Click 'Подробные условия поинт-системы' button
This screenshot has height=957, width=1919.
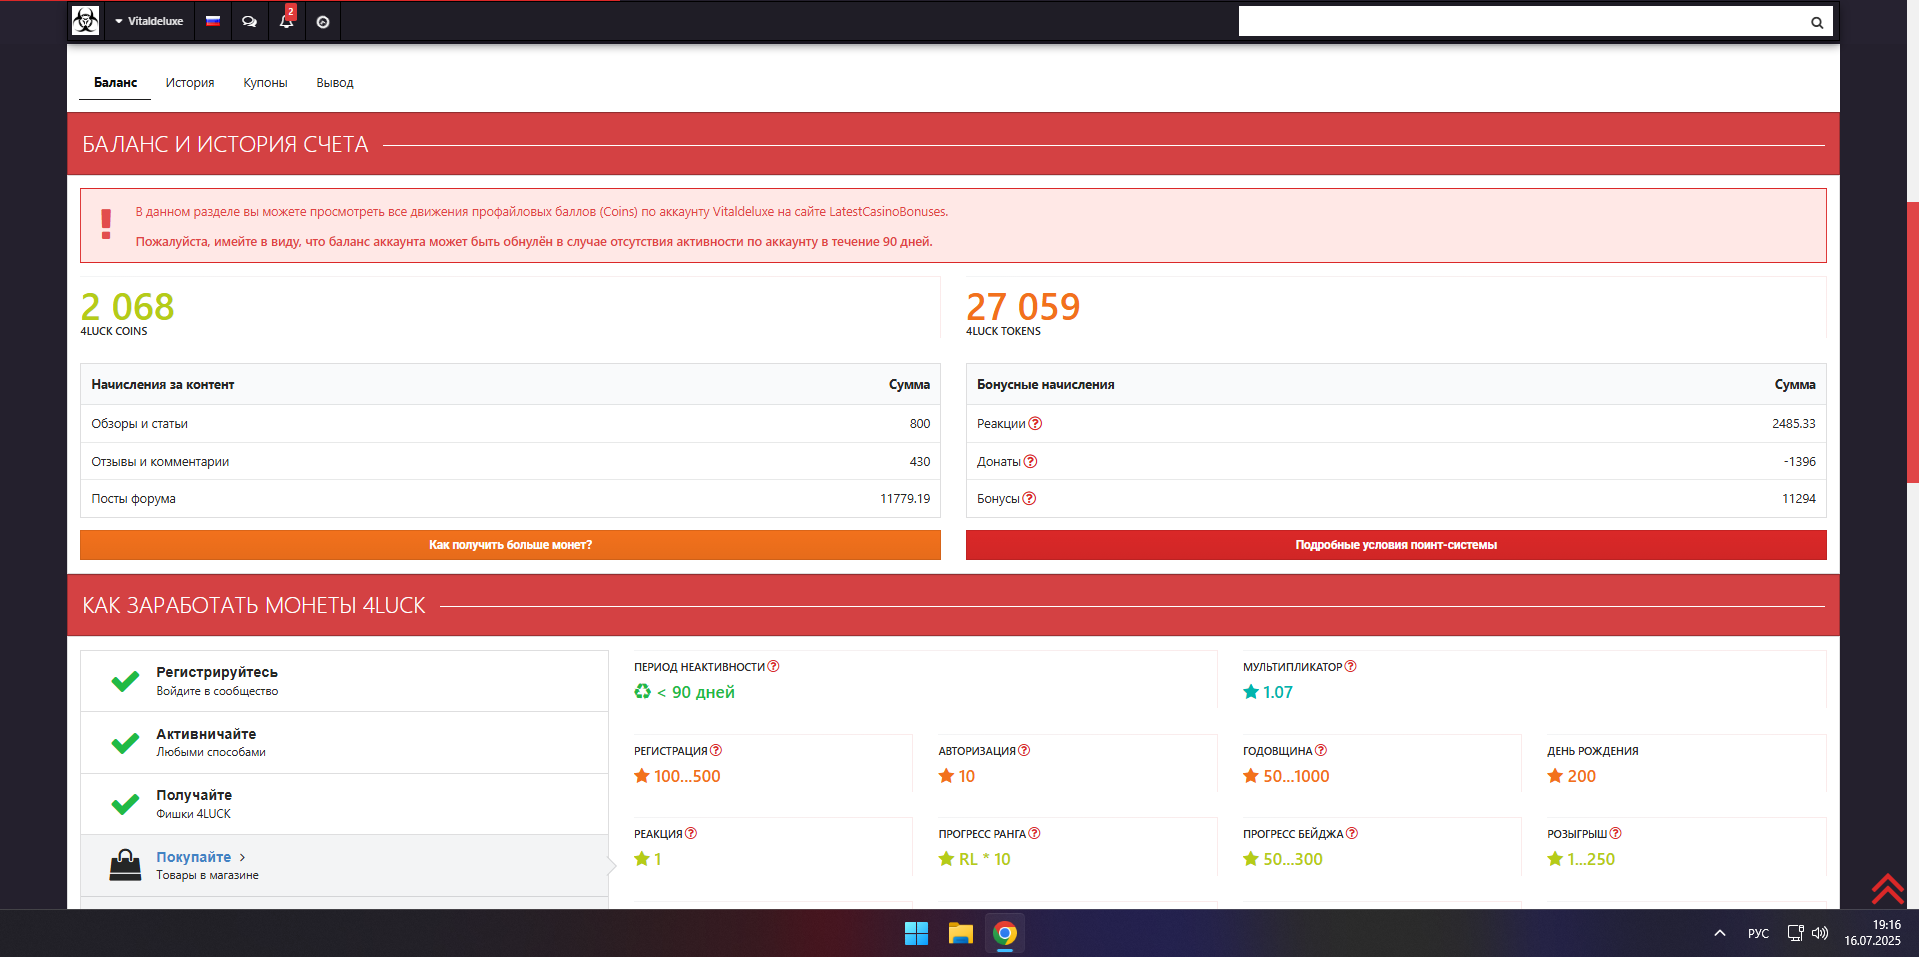(x=1395, y=545)
